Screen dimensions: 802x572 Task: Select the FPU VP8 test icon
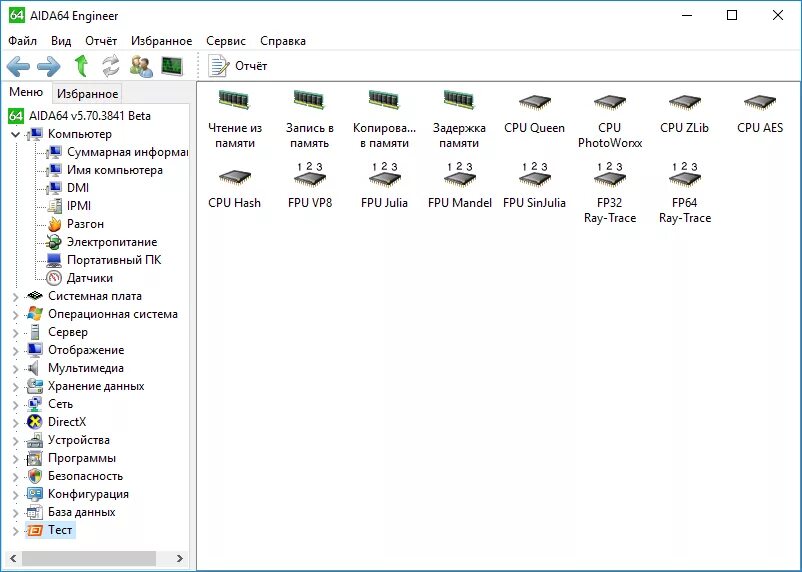(309, 185)
